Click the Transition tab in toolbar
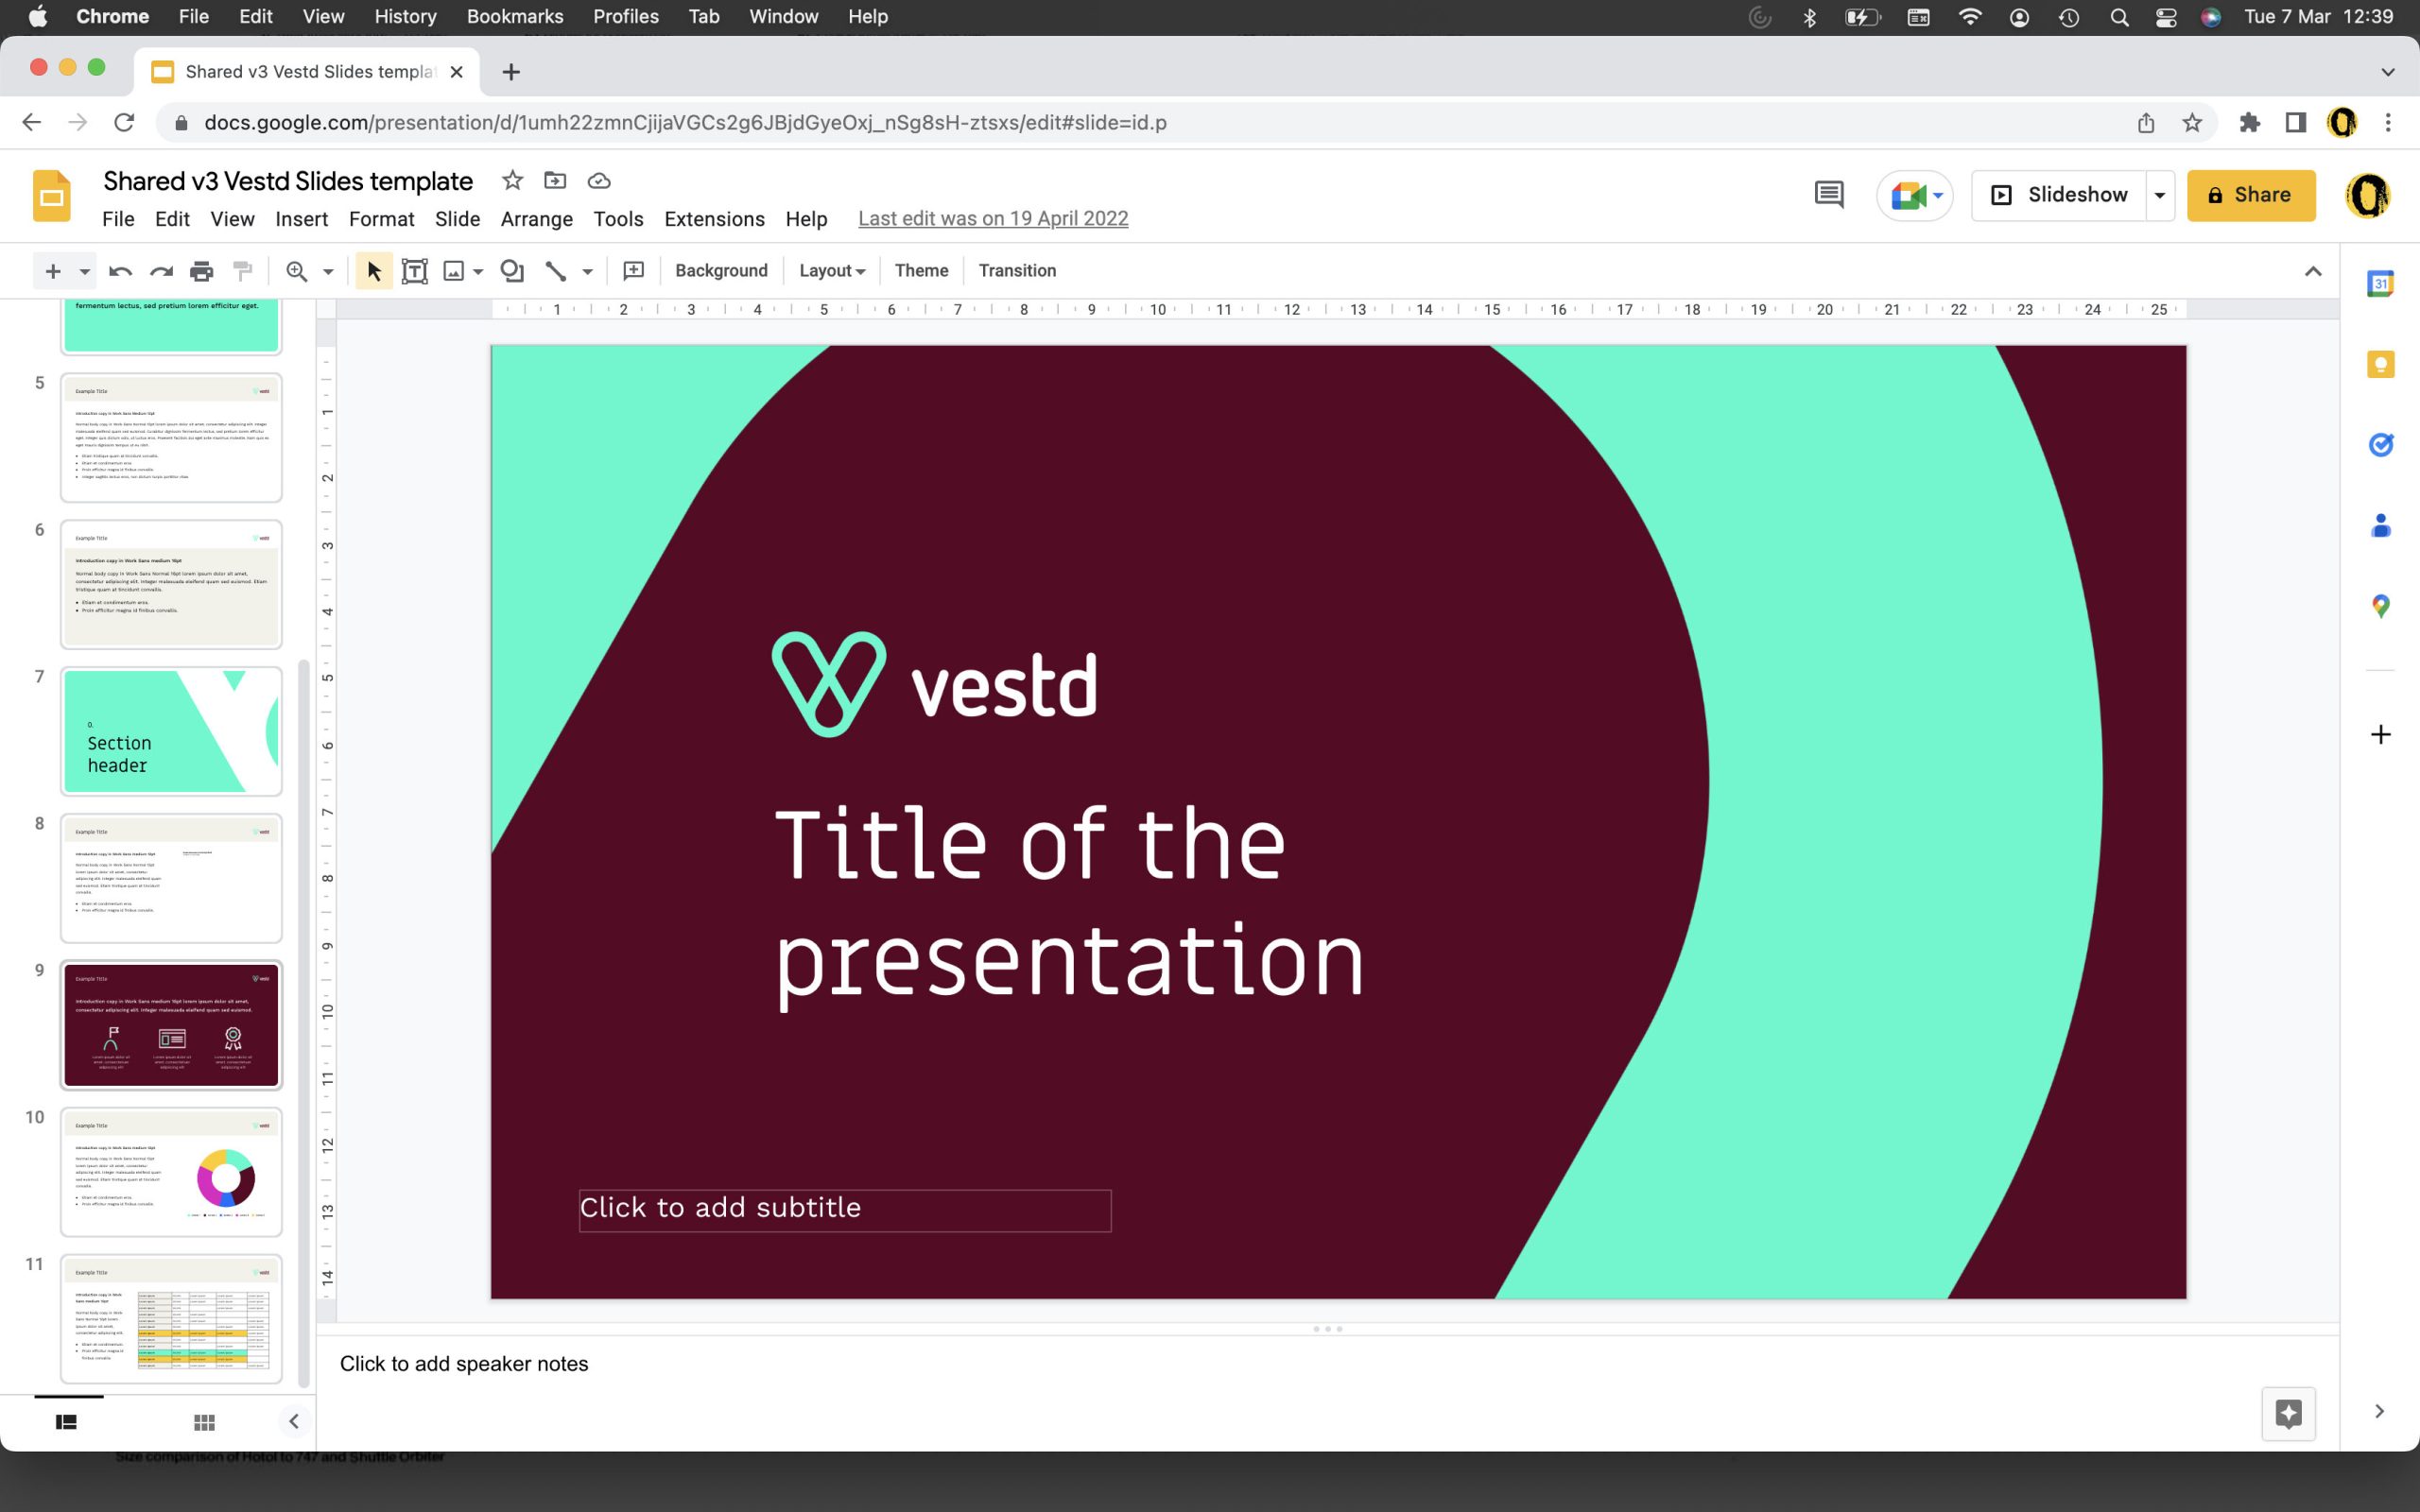The width and height of the screenshot is (2420, 1512). click(1015, 268)
